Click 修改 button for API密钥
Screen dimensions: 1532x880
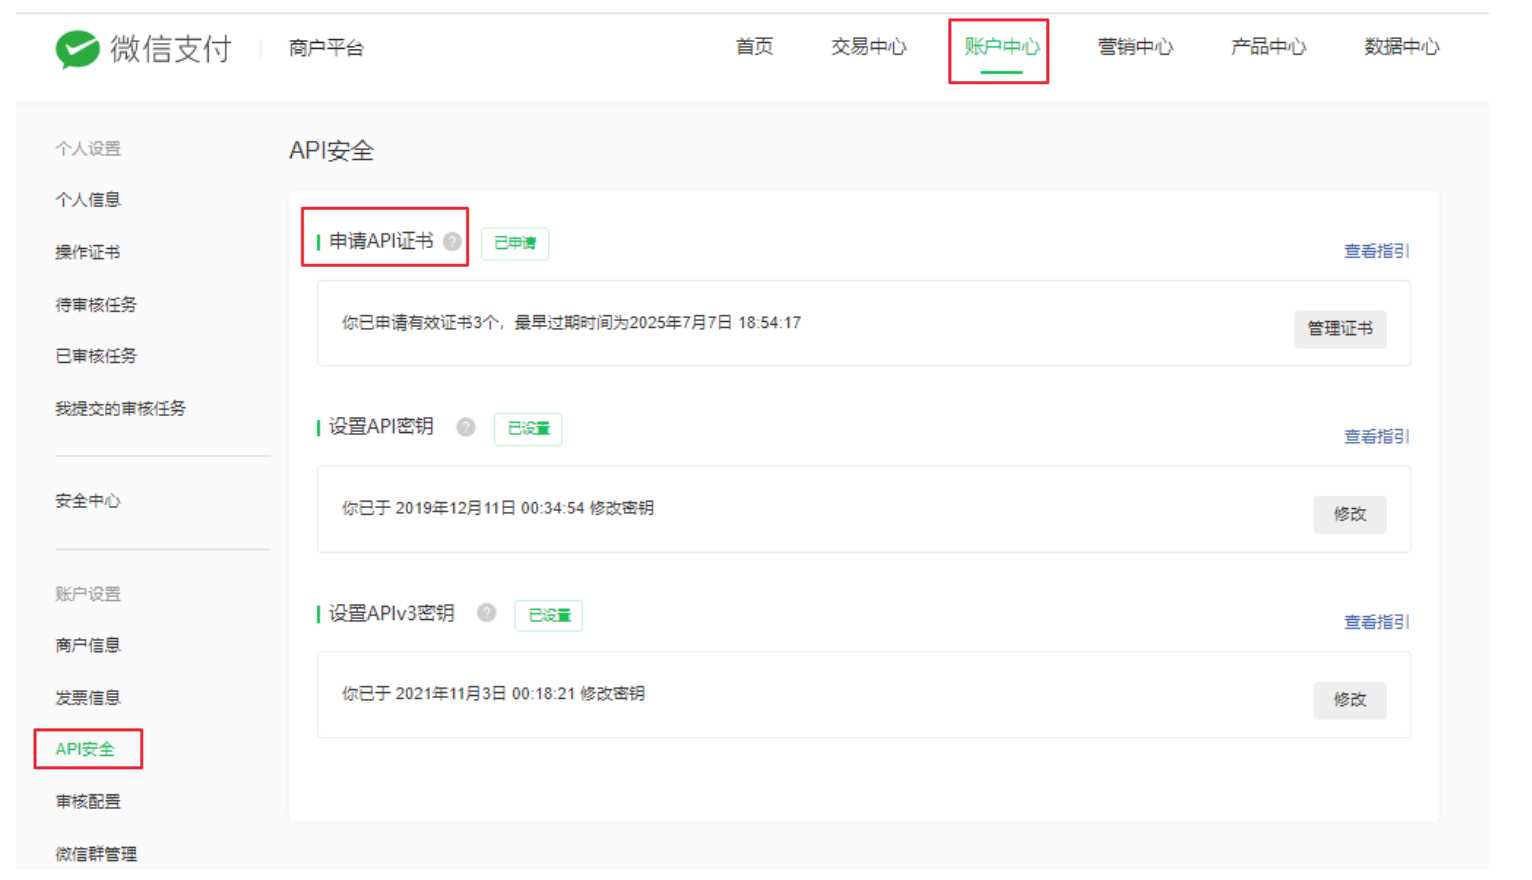point(1350,514)
